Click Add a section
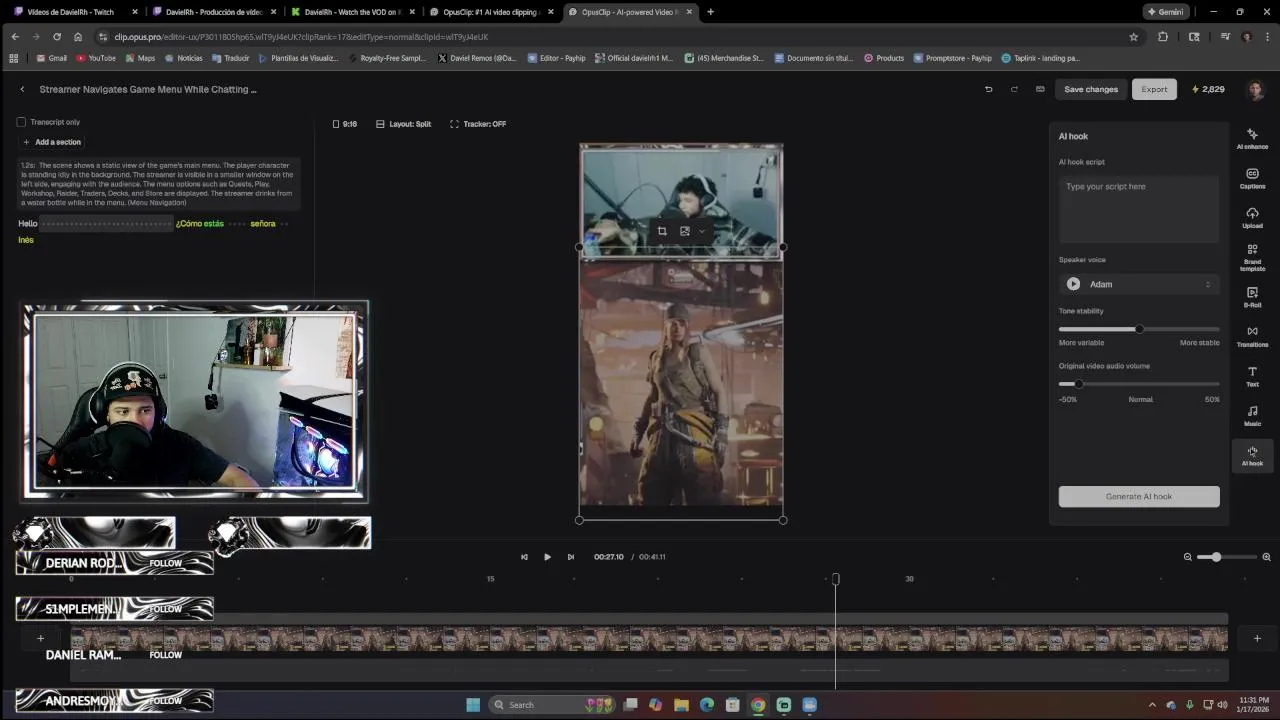This screenshot has width=1280, height=720. point(52,142)
